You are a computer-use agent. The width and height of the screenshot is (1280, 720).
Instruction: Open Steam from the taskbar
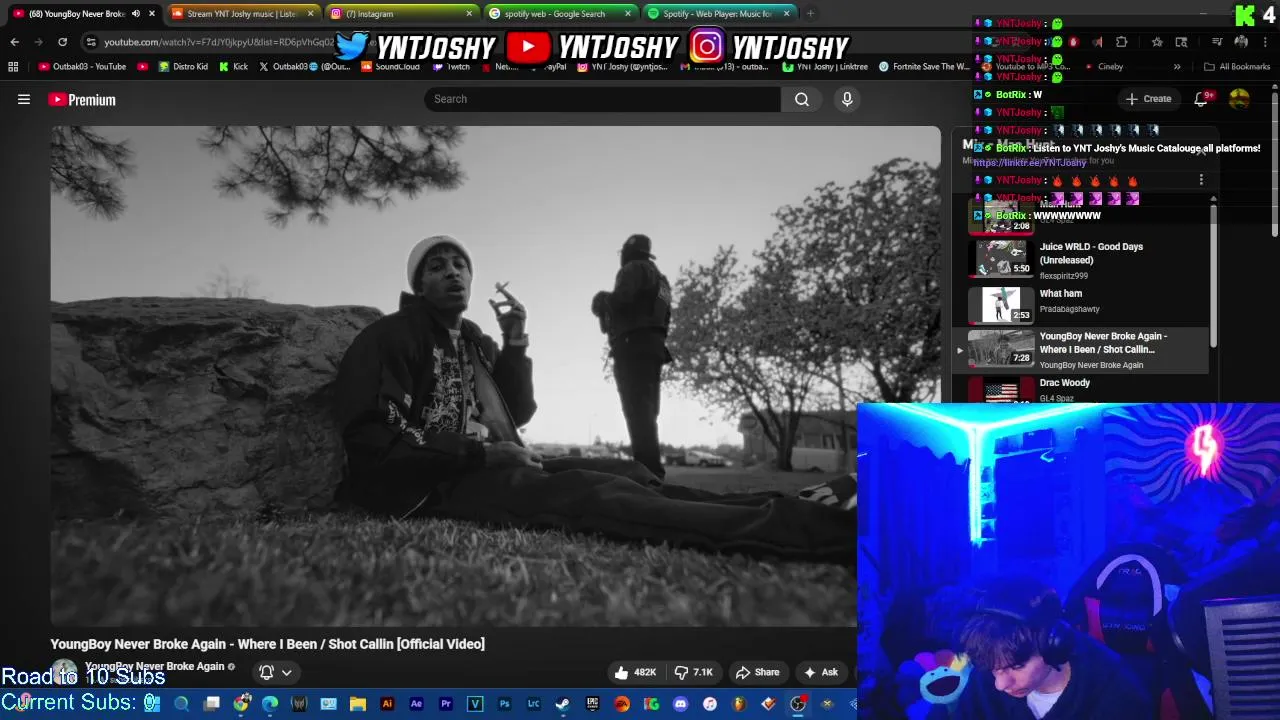pyautogui.click(x=562, y=704)
